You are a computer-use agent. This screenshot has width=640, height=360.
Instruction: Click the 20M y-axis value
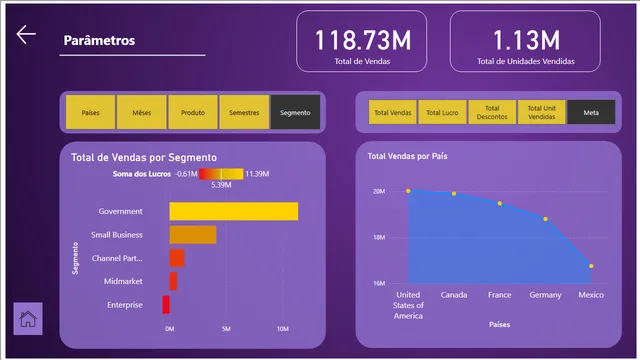[379, 191]
